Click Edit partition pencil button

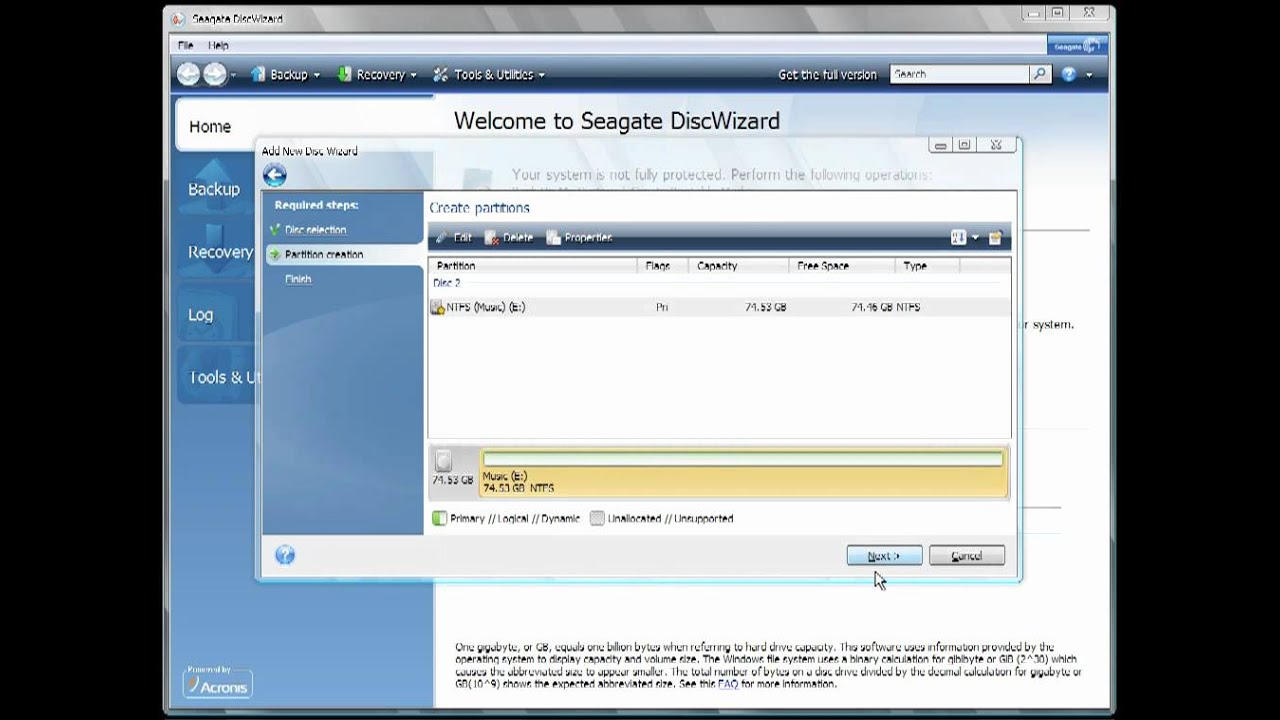click(x=454, y=238)
